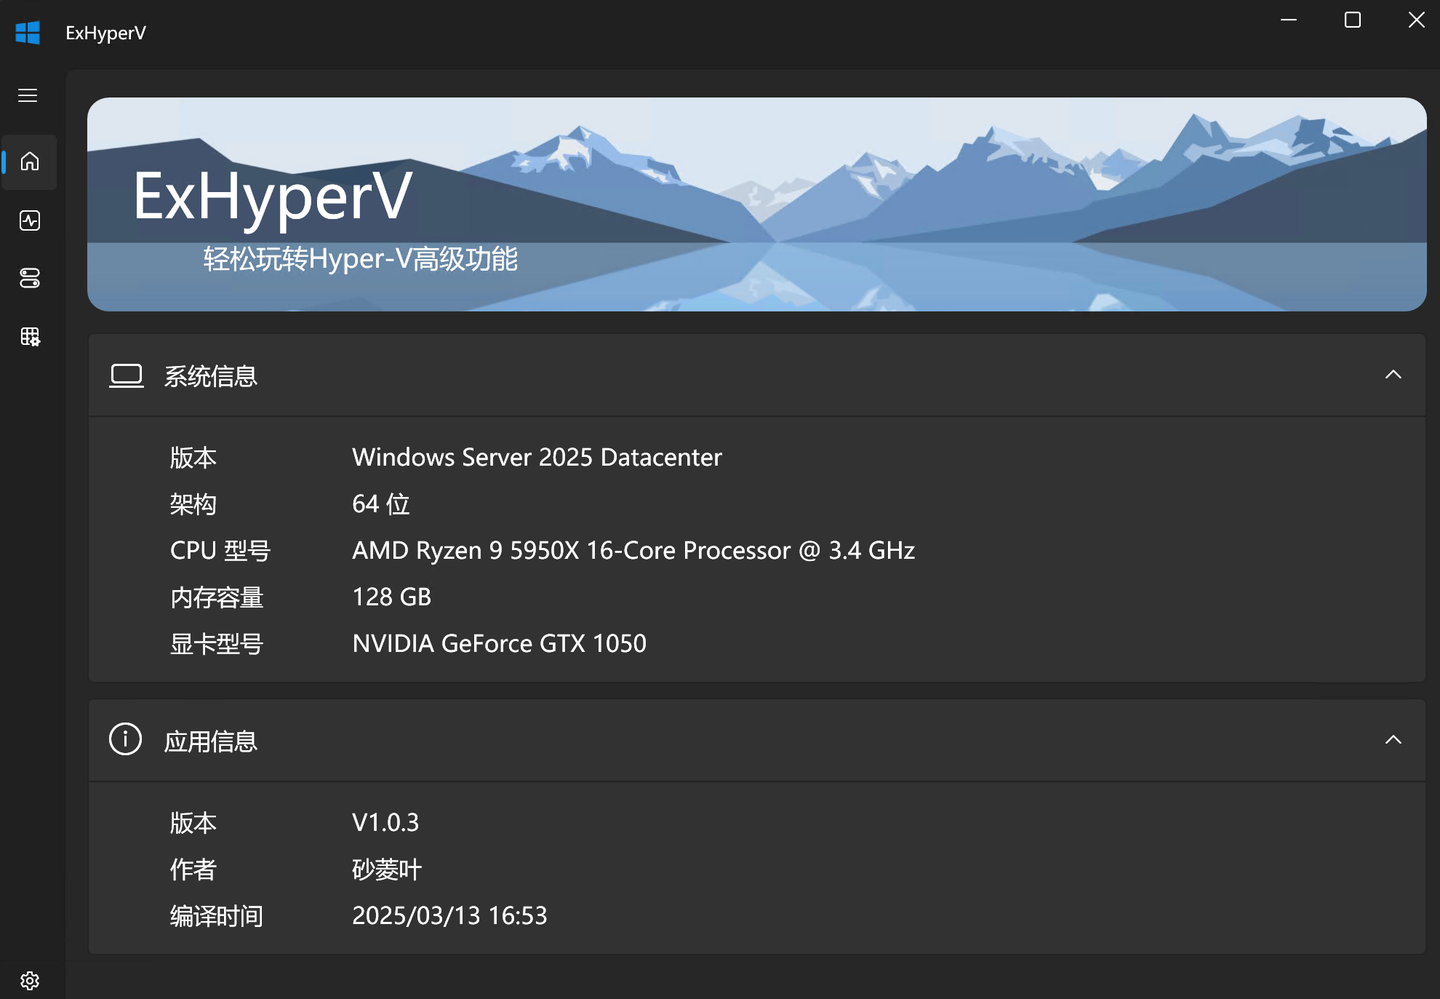This screenshot has width=1440, height=999.
Task: Open the GPU management page via grid icon
Action: coord(28,336)
